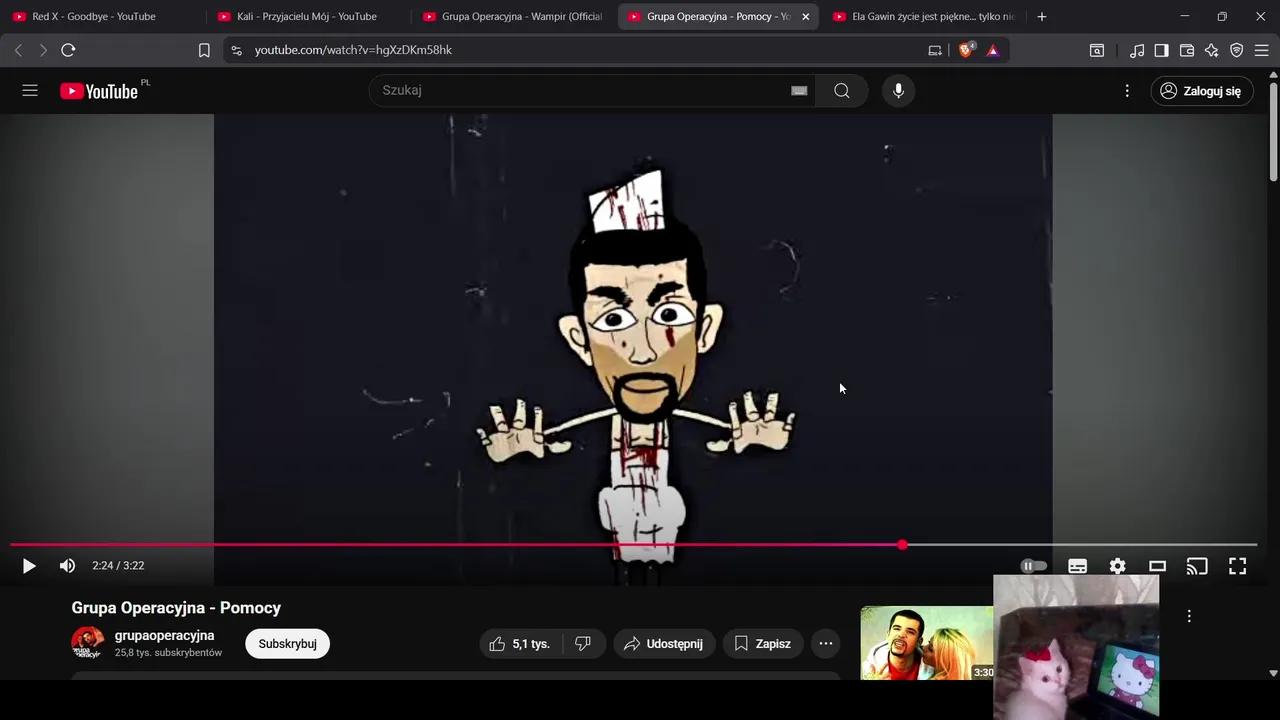This screenshot has width=1280, height=720.
Task: Open the options menu for the recommended video
Action: 1189,616
